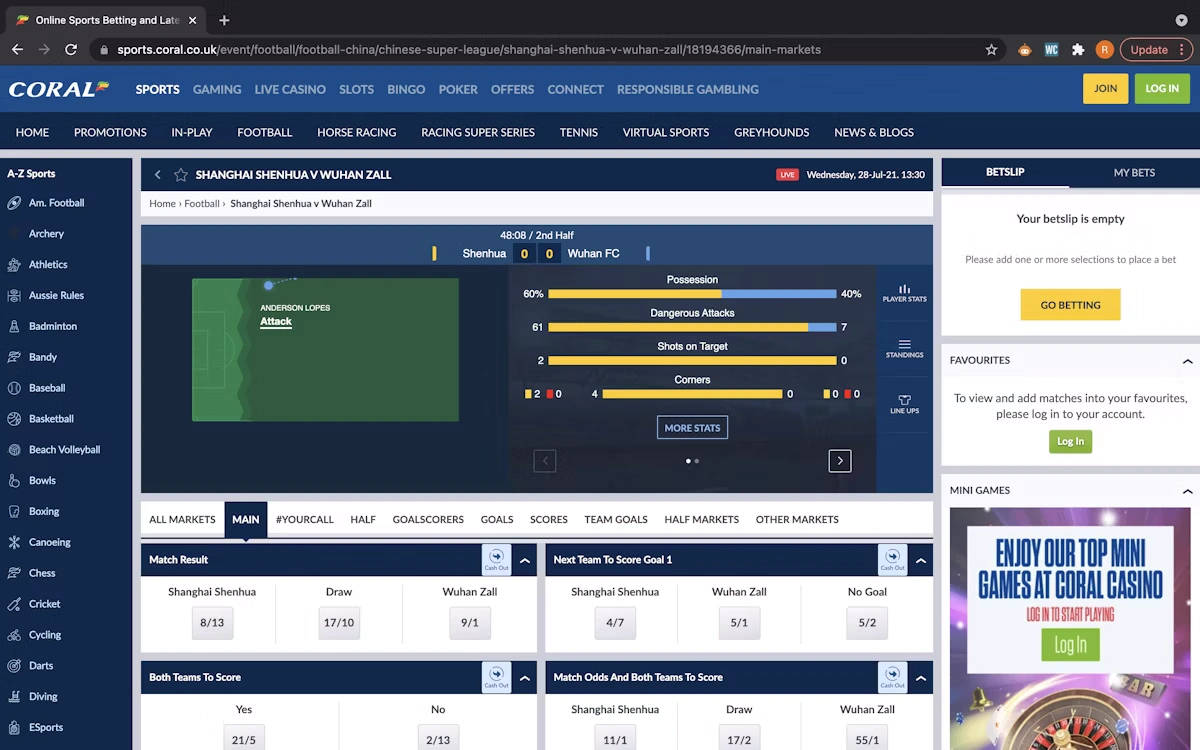Go back using the header left arrow

(x=157, y=175)
